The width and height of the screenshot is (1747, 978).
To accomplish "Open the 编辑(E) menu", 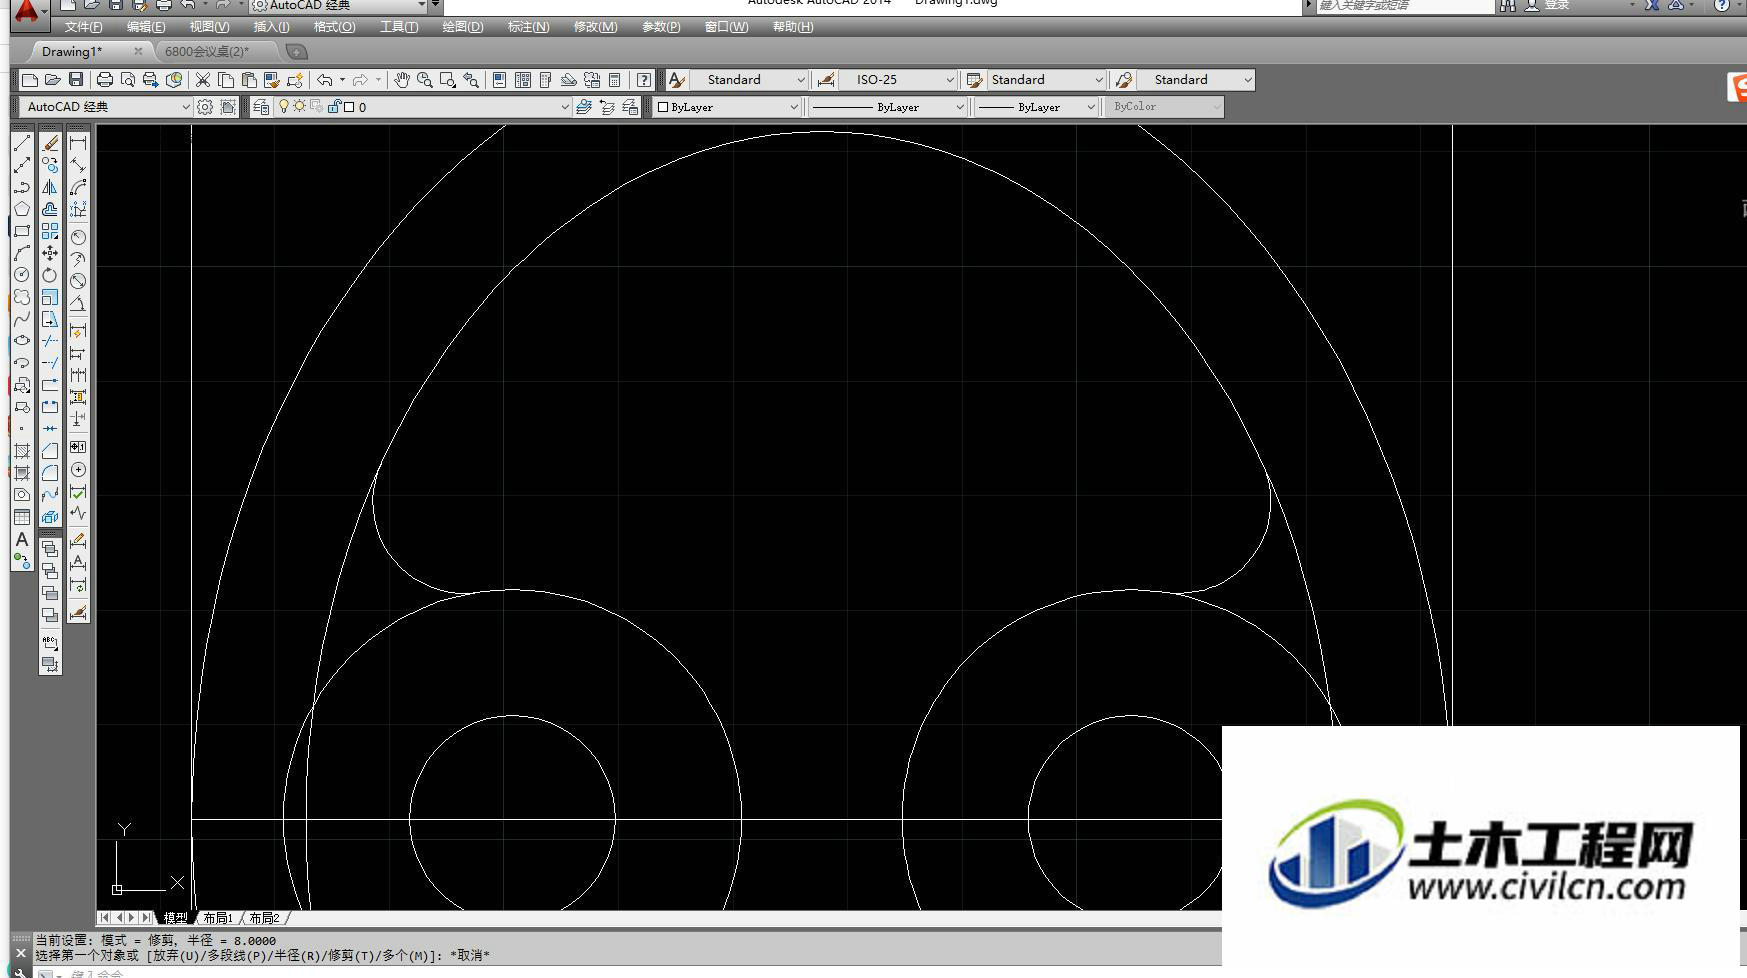I will 146,27.
